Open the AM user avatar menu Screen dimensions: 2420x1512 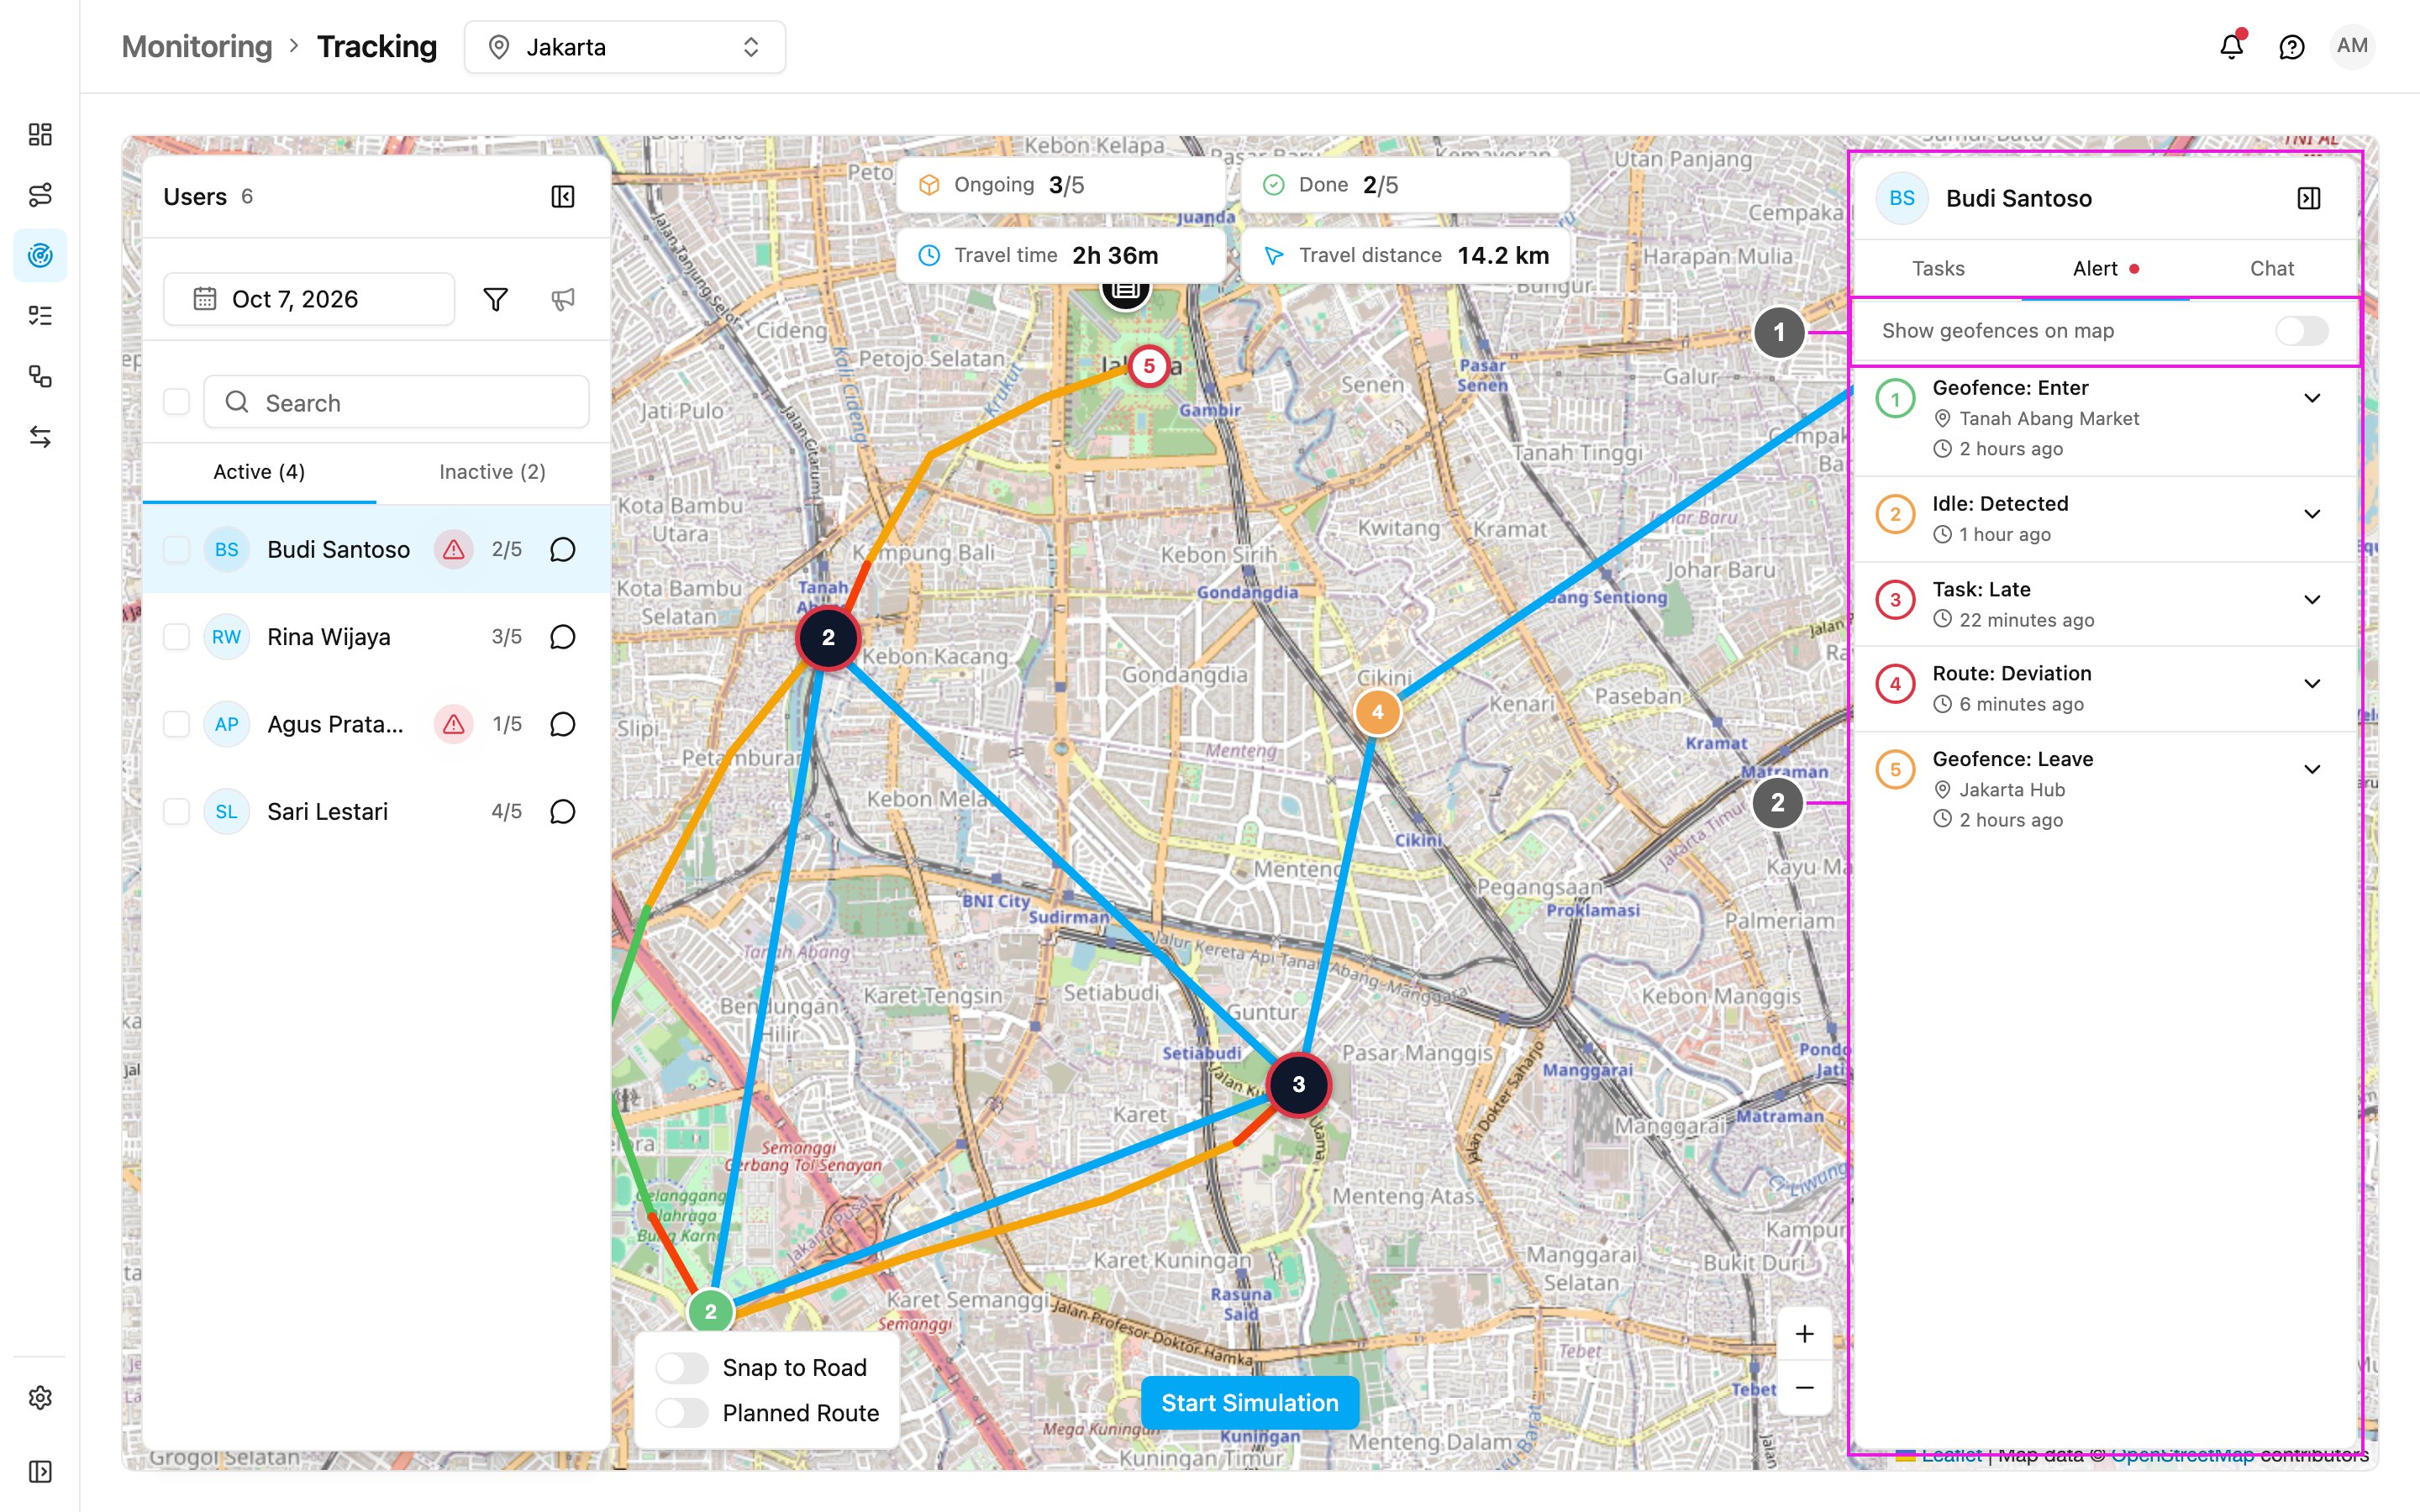pyautogui.click(x=2352, y=46)
